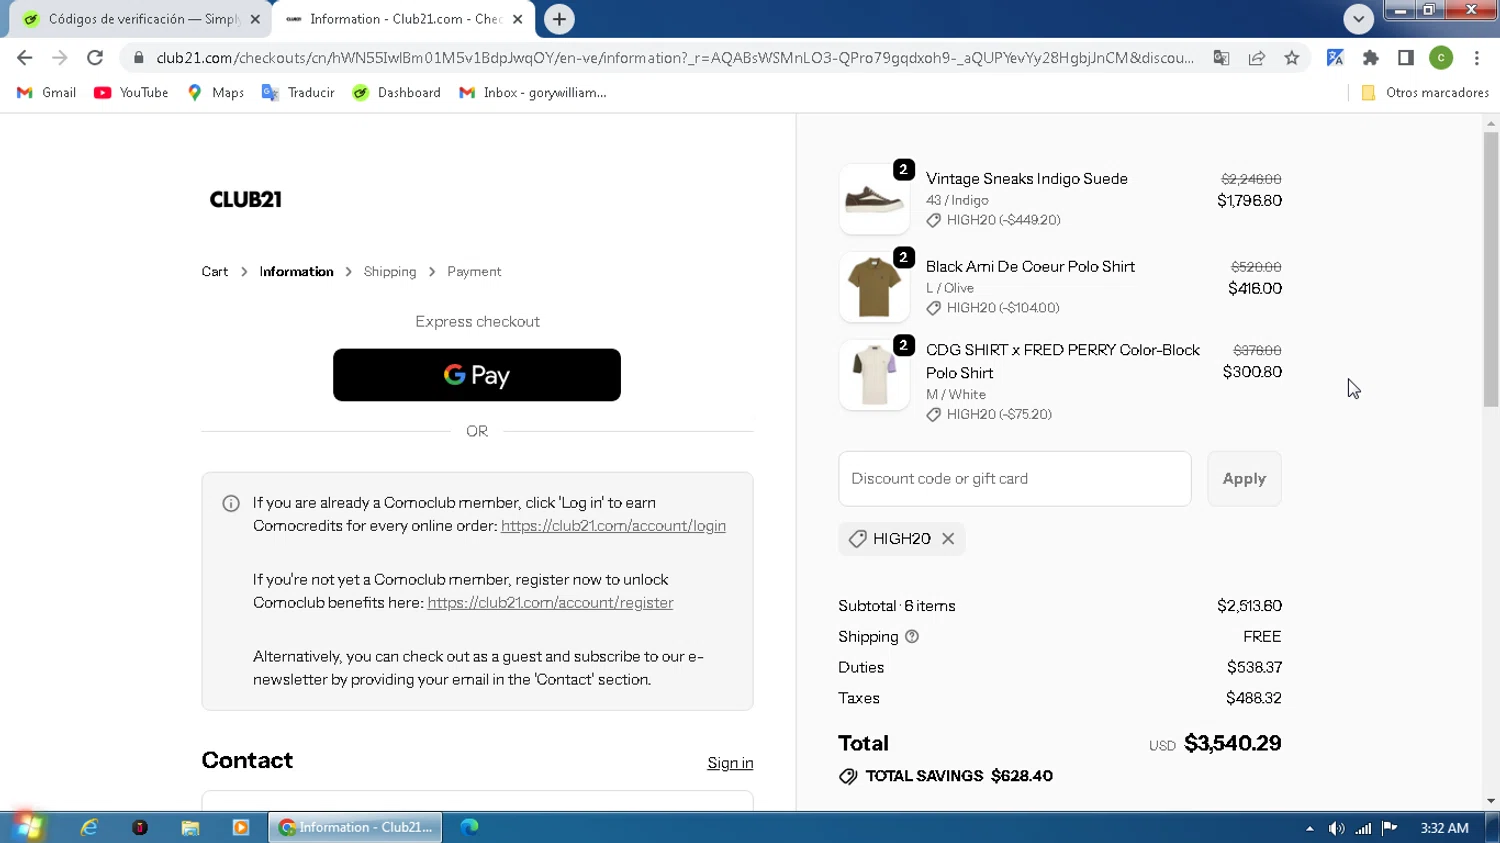The height and width of the screenshot is (843, 1500).
Task: Select the Information - Club21.com tab
Action: 404,19
